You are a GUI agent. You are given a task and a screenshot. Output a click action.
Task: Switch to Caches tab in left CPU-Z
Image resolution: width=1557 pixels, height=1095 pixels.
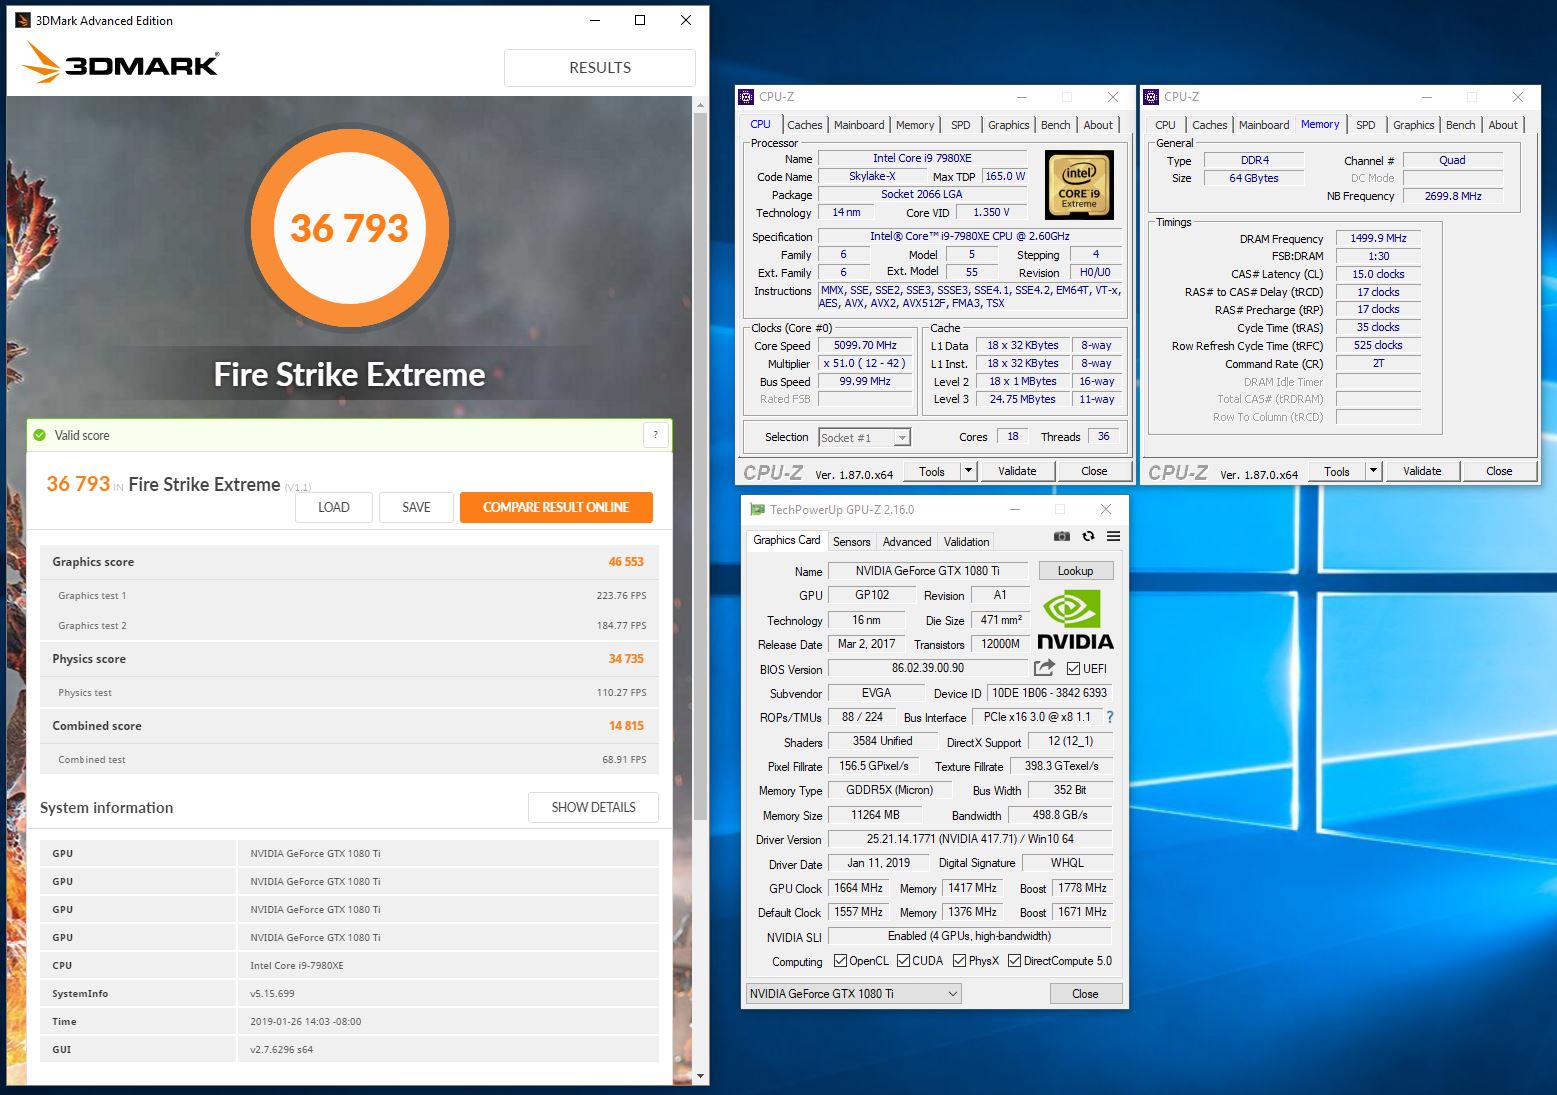[805, 125]
